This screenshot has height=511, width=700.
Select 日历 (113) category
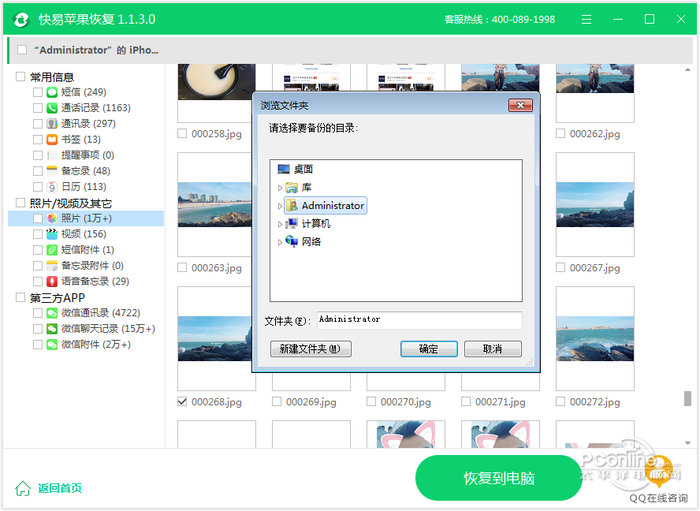[83, 187]
